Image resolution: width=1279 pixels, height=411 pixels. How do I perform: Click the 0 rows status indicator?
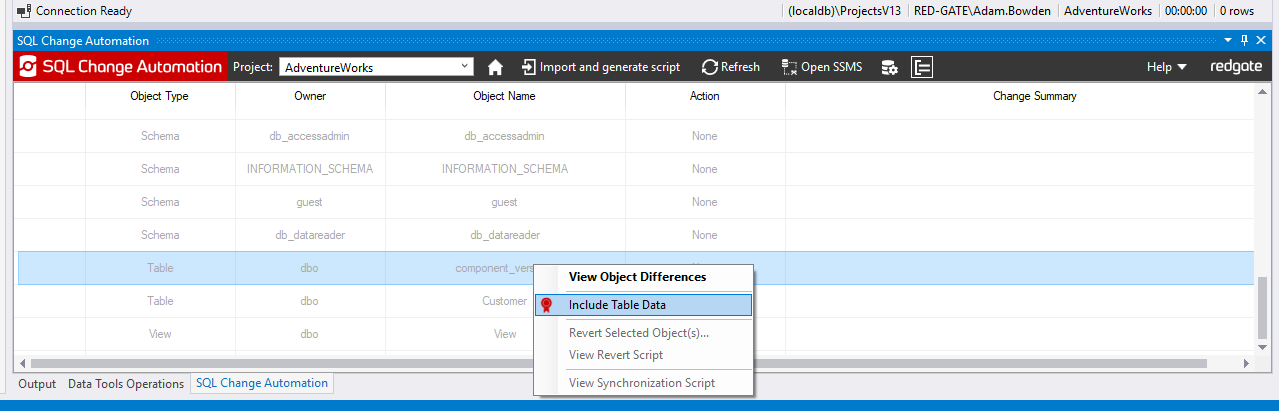coord(1236,11)
